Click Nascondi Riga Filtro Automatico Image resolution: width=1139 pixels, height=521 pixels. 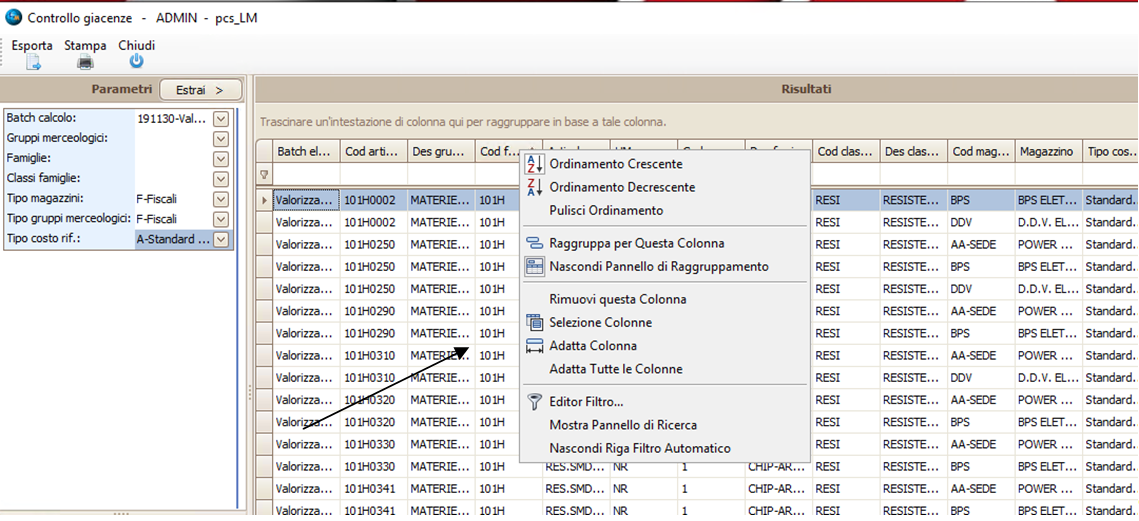[x=639, y=449]
